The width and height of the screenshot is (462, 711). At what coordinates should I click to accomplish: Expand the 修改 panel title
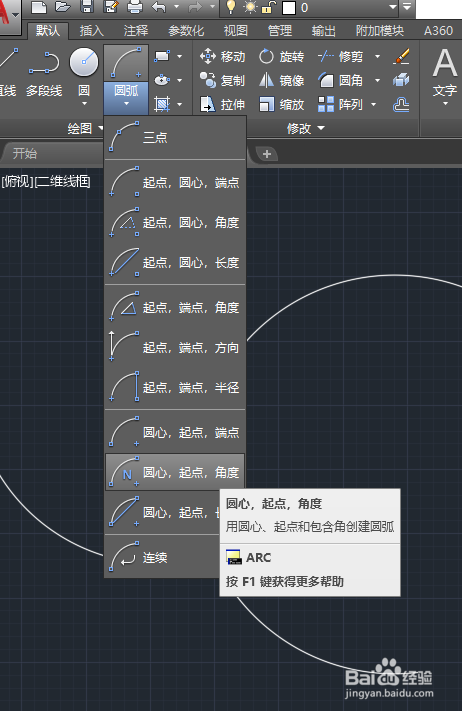pos(306,129)
